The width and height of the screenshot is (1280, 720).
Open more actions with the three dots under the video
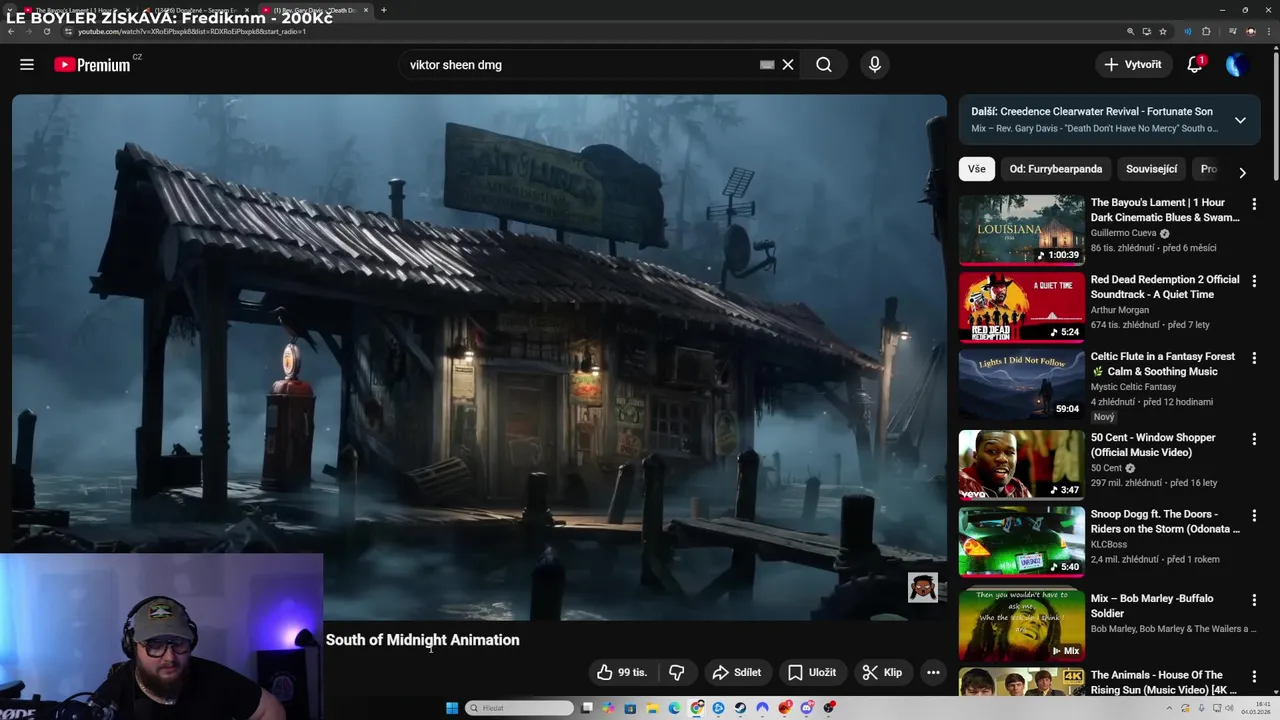click(933, 673)
